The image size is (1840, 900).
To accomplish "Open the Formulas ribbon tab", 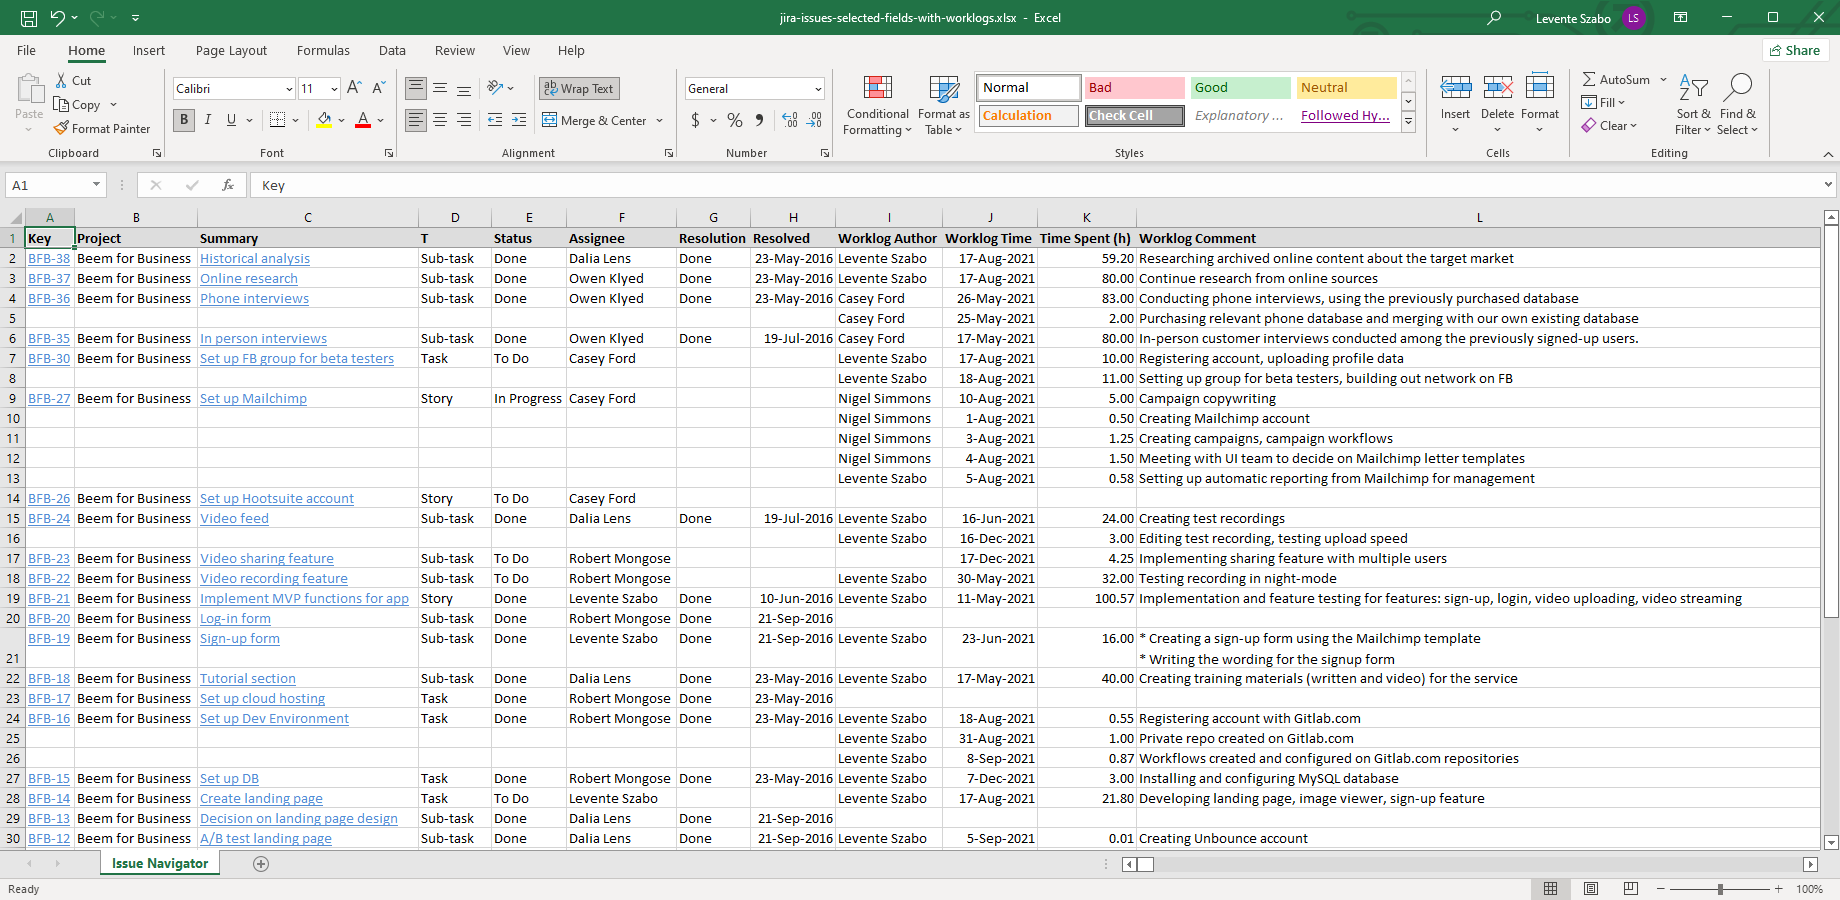I will point(323,51).
